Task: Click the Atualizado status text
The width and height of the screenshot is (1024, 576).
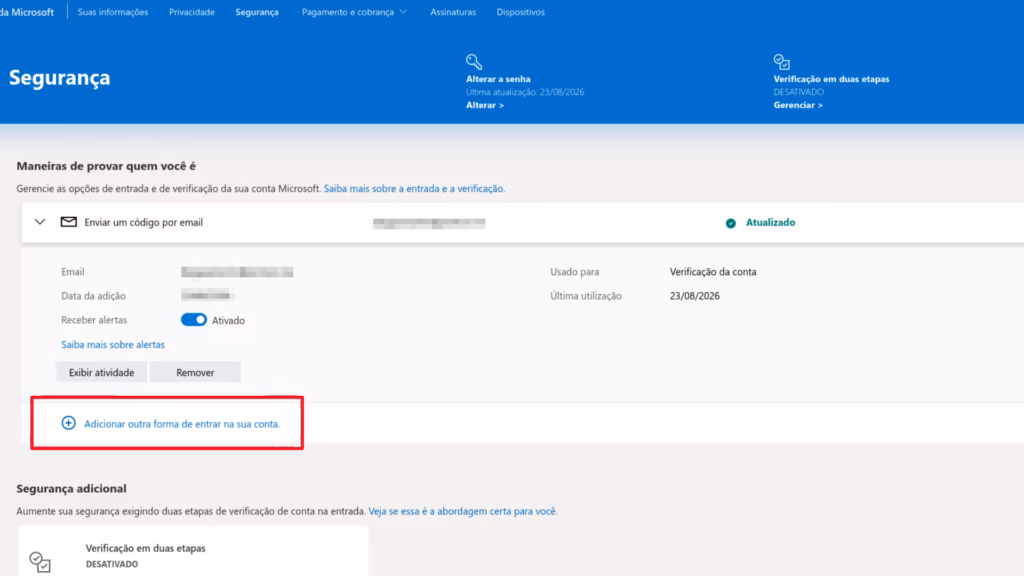Action: pos(771,223)
